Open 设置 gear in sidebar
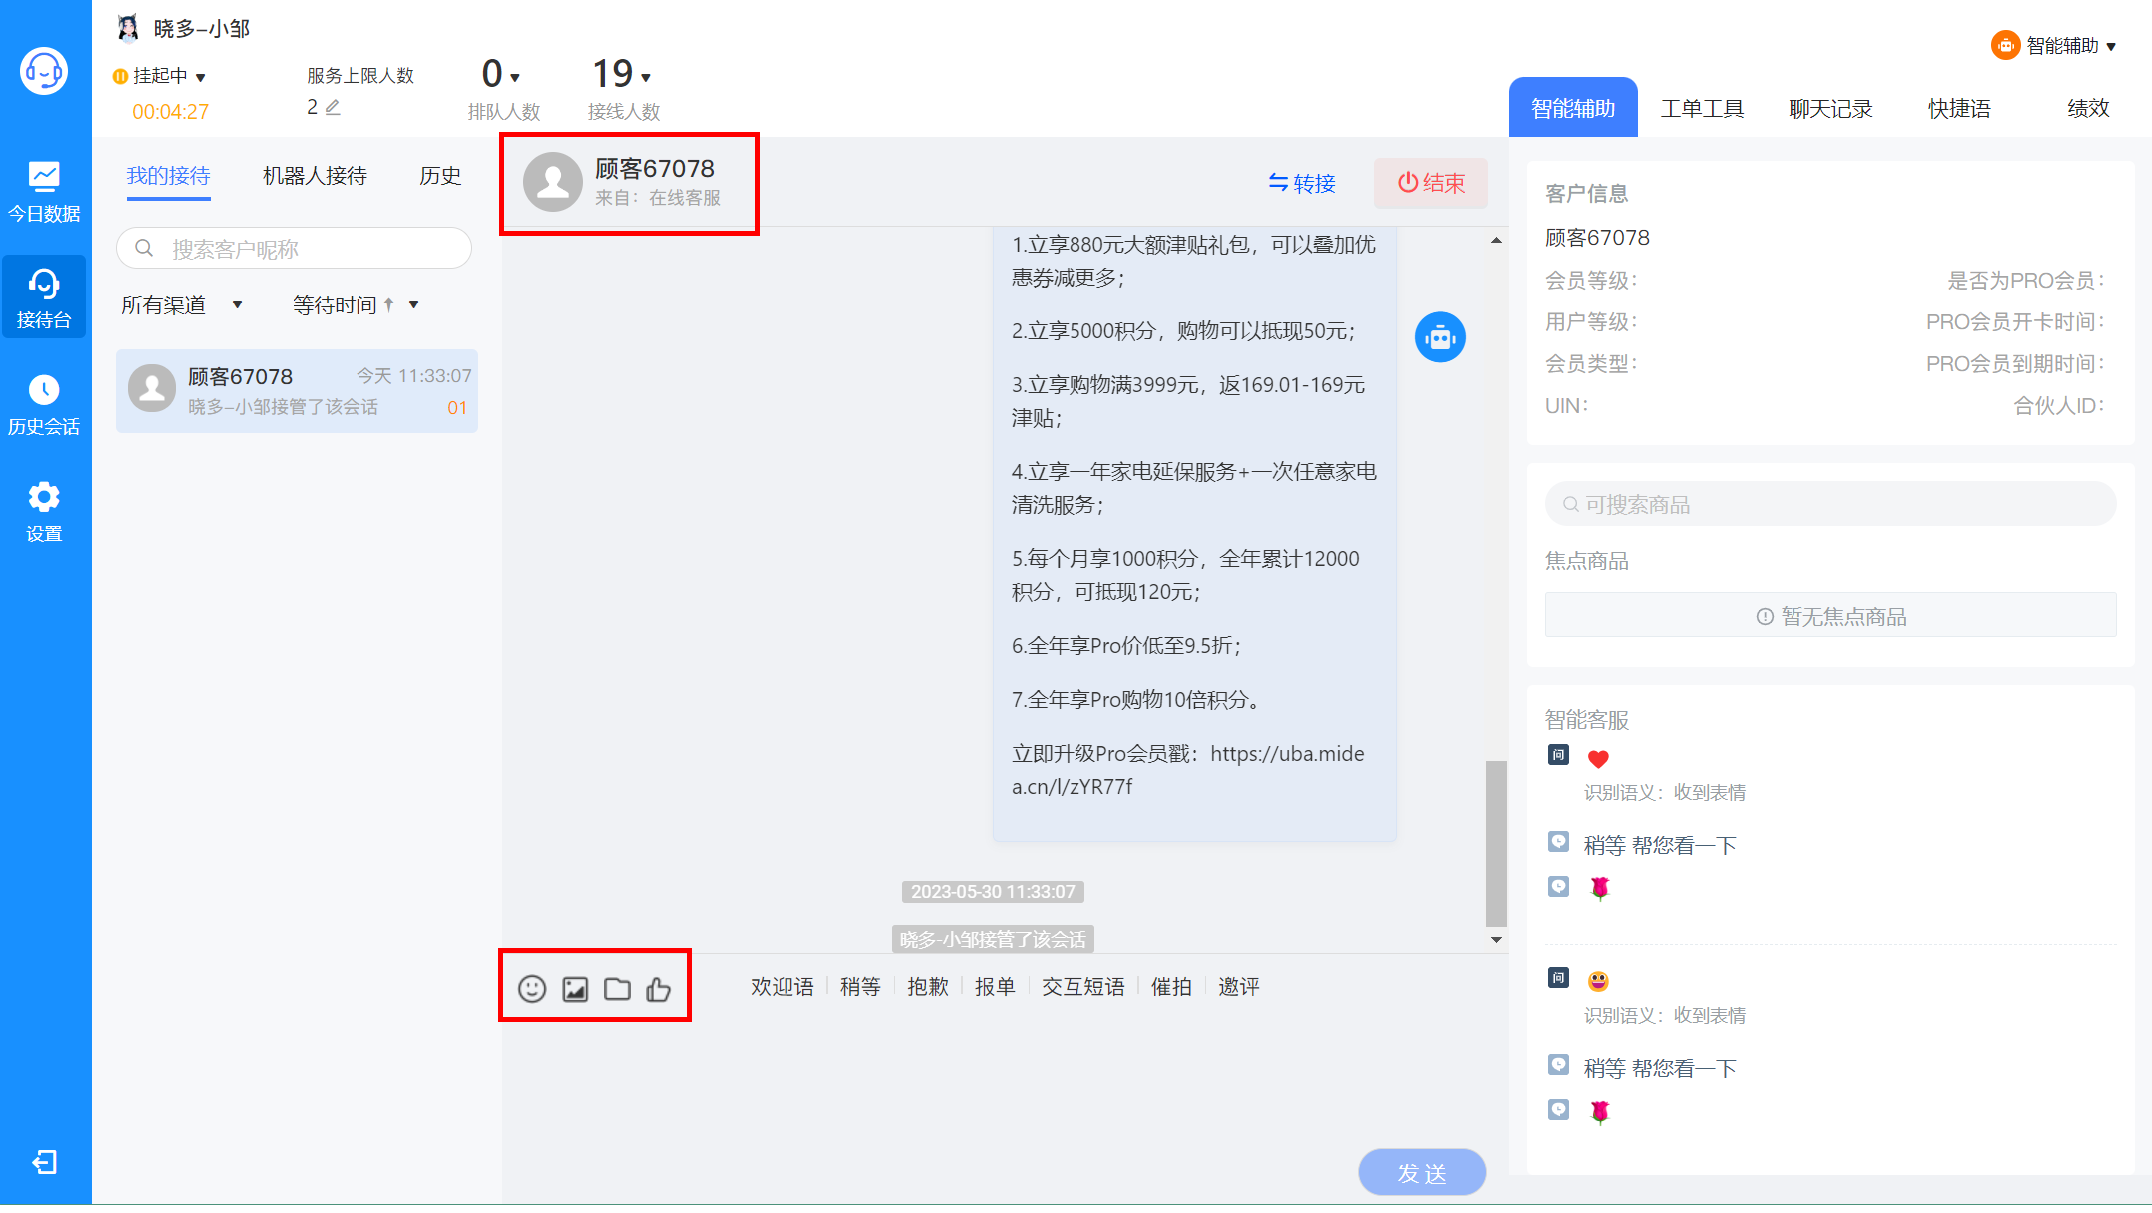This screenshot has height=1213, width=2152. point(44,511)
